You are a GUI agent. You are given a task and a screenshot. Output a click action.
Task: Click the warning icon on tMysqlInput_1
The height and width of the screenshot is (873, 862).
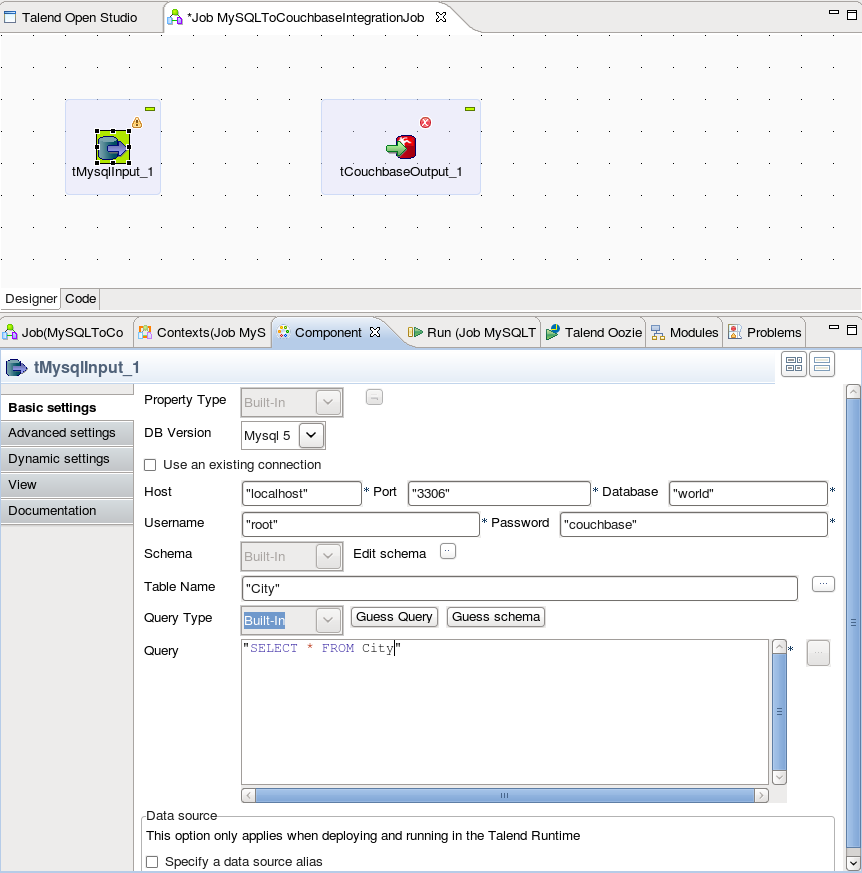(x=137, y=122)
